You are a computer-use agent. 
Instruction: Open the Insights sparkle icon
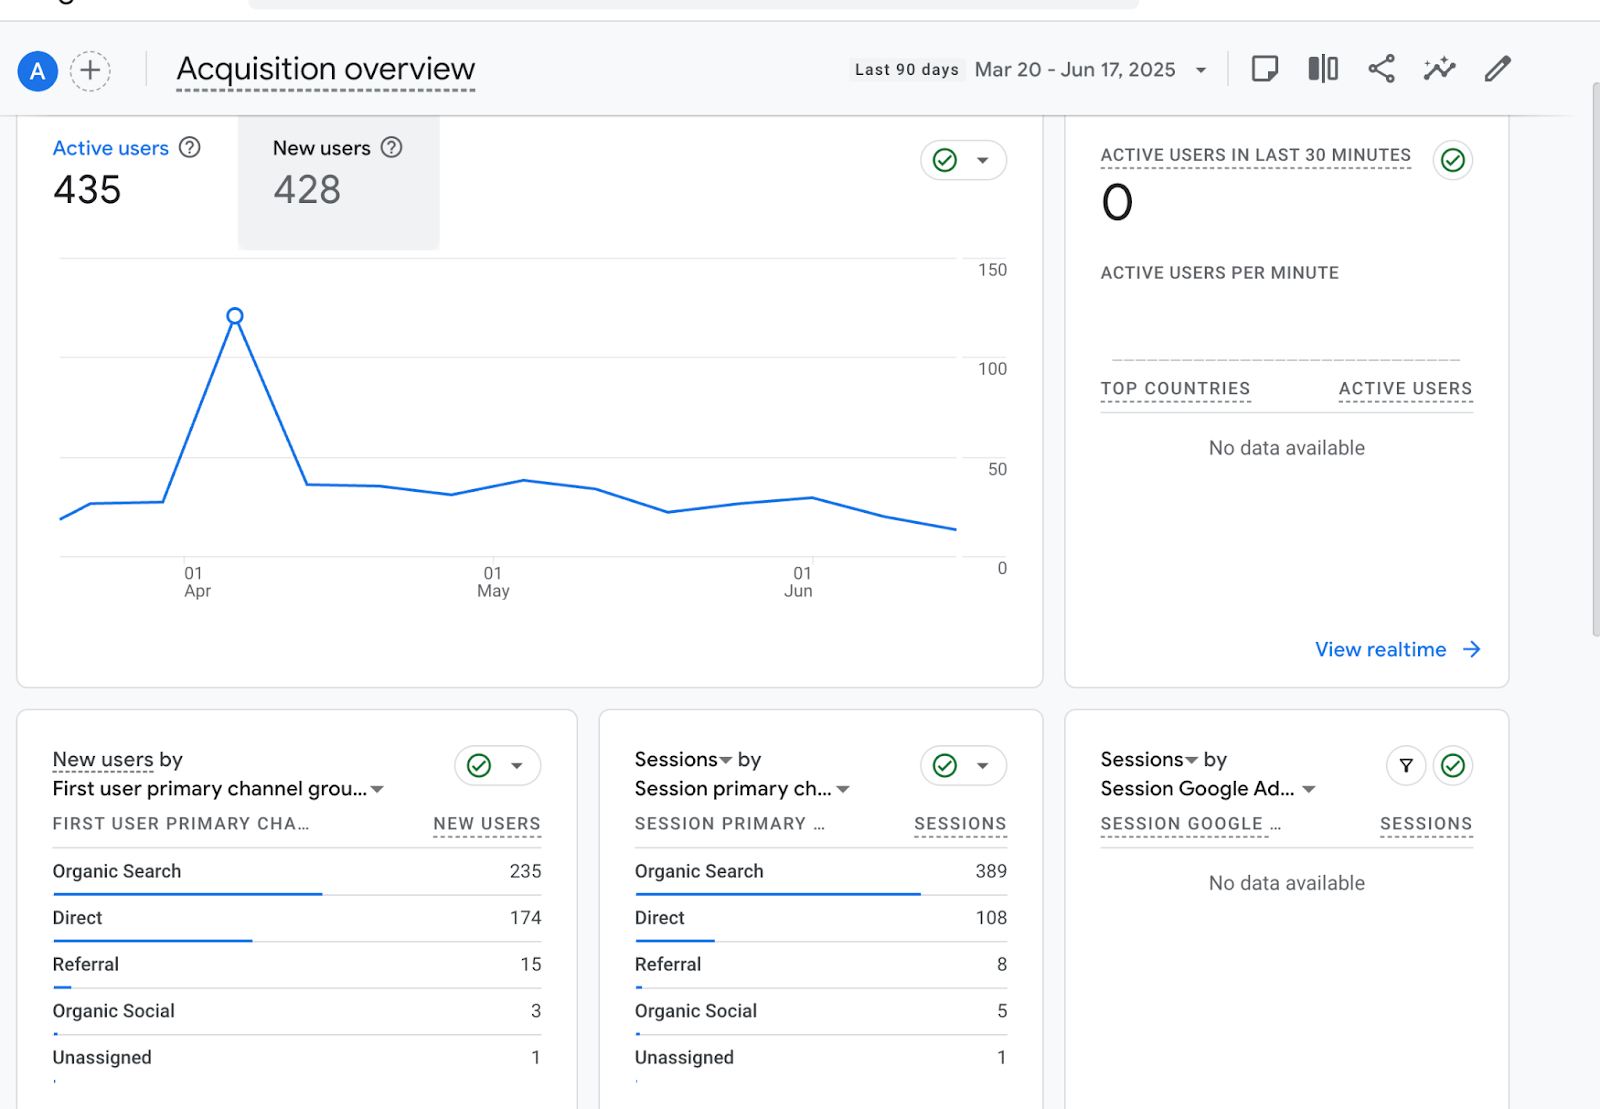[x=1439, y=69]
